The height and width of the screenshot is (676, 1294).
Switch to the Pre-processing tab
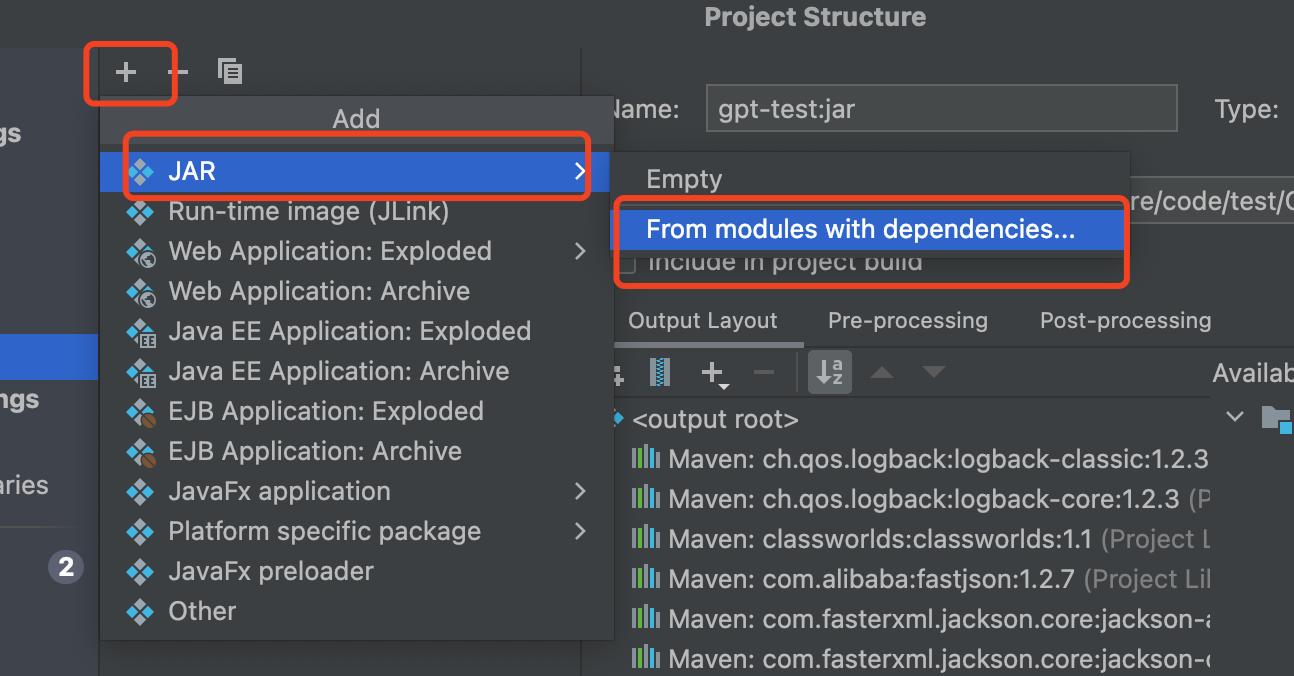pyautogui.click(x=907, y=321)
